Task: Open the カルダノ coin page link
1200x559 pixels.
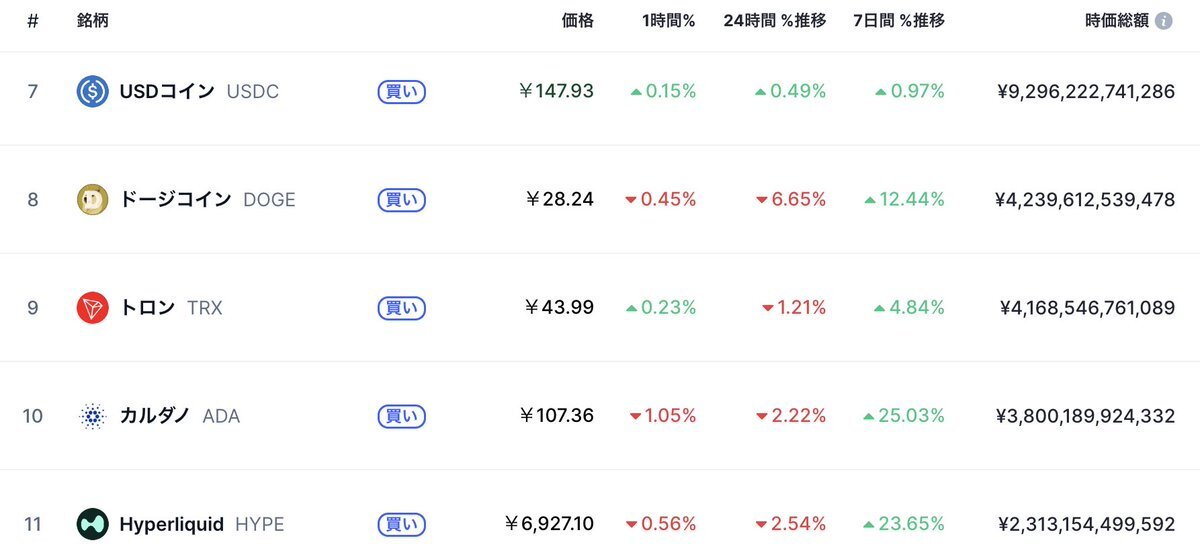Action: pos(154,416)
